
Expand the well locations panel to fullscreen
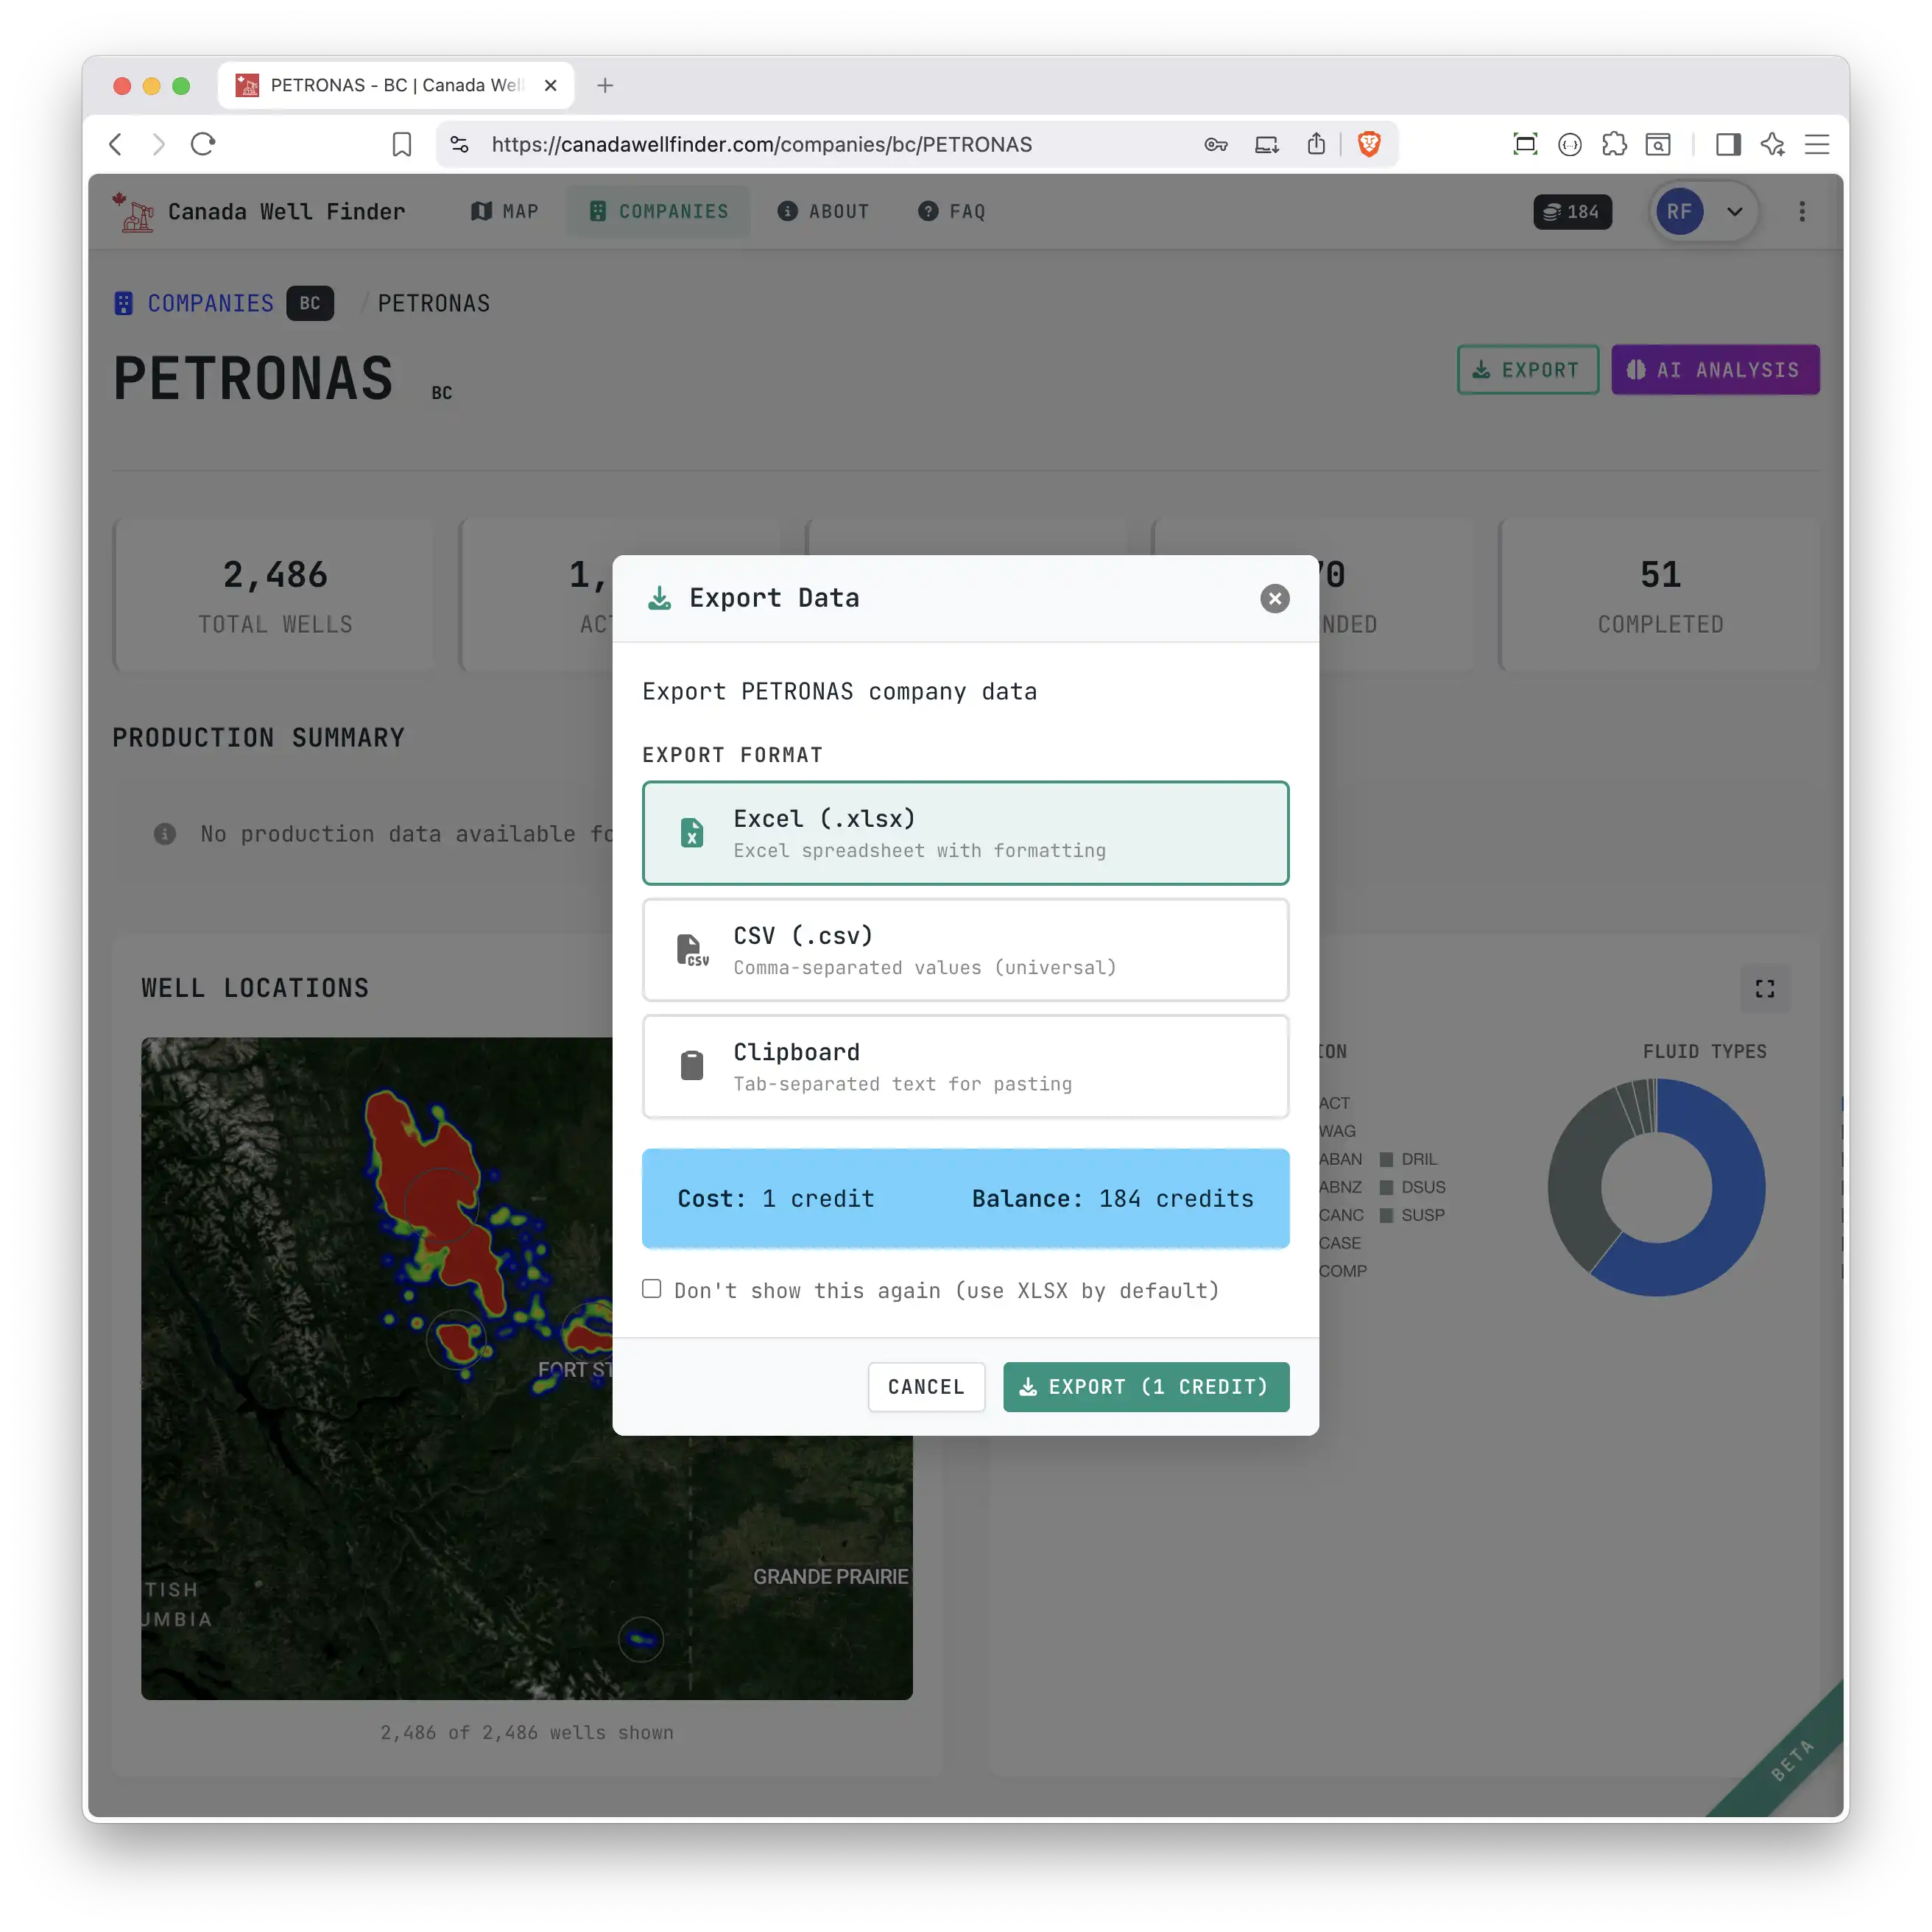click(x=1765, y=988)
